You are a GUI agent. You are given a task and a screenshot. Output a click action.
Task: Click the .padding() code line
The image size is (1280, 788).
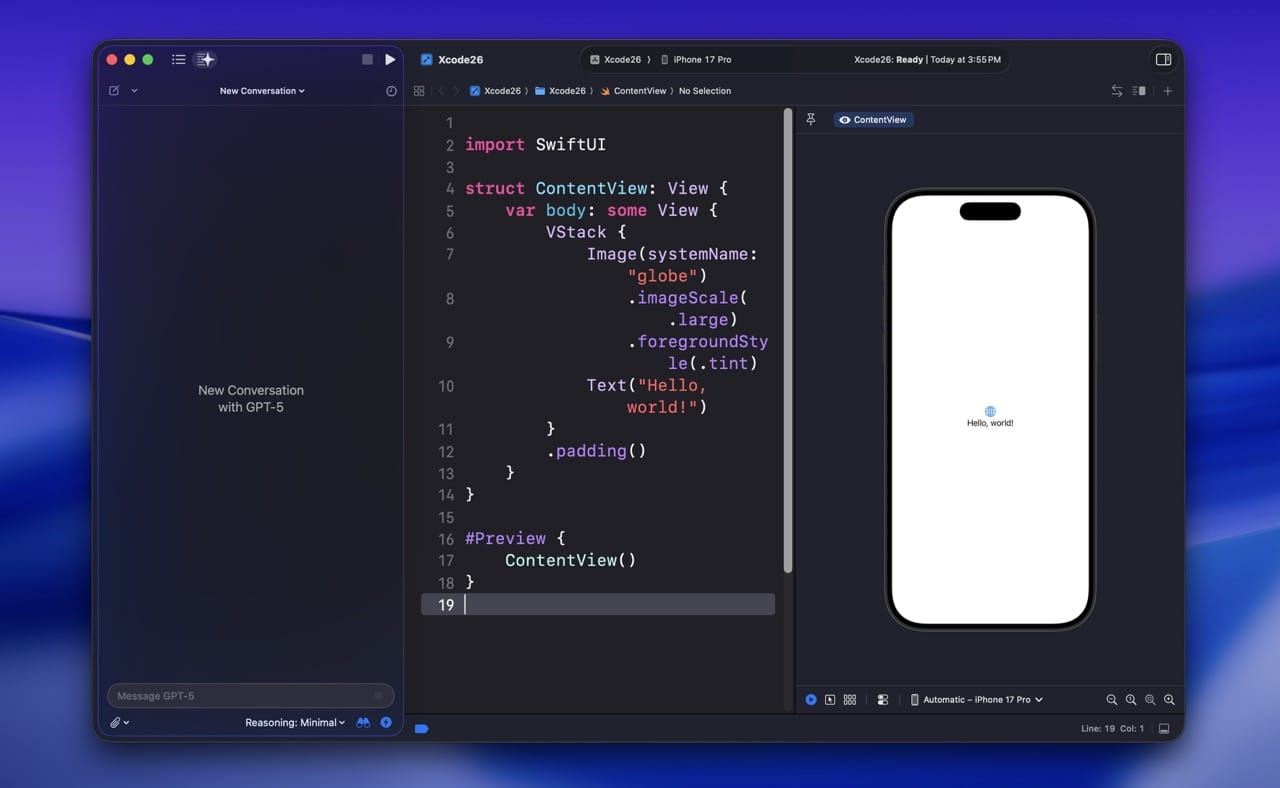[596, 451]
